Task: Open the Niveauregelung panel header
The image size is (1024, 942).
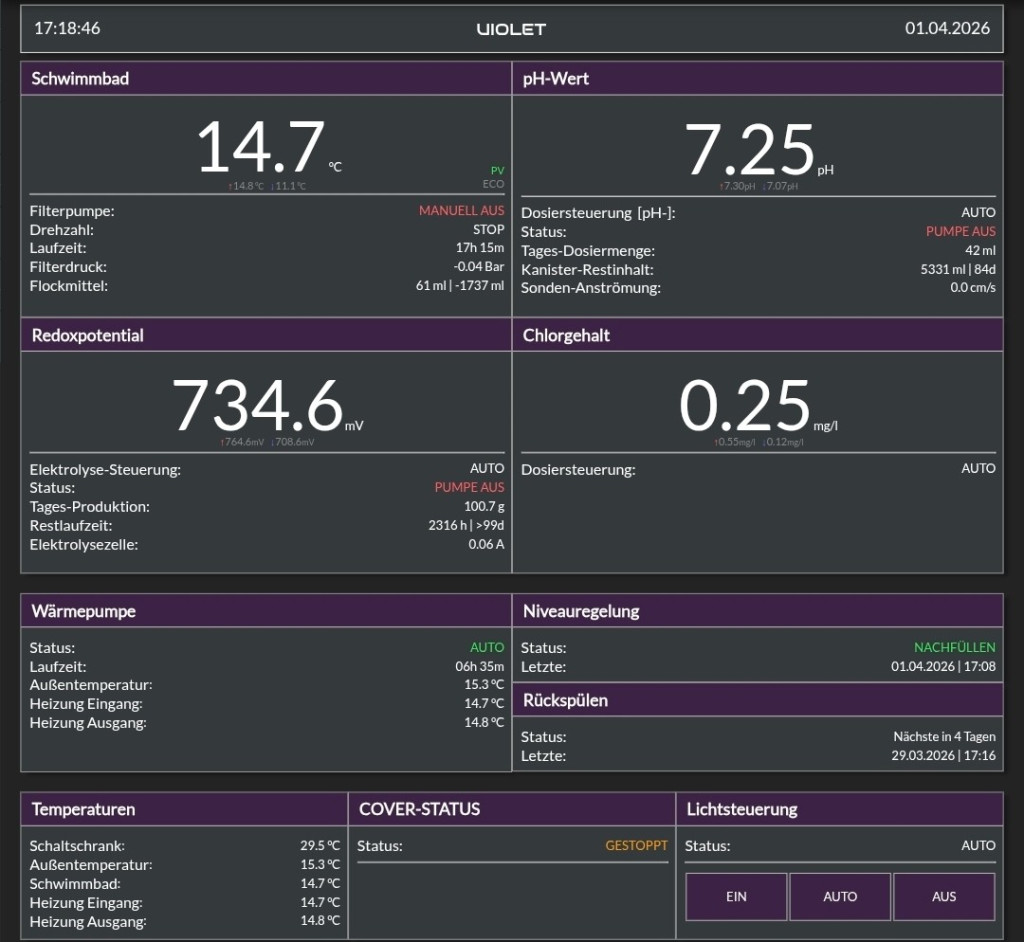Action: click(758, 611)
